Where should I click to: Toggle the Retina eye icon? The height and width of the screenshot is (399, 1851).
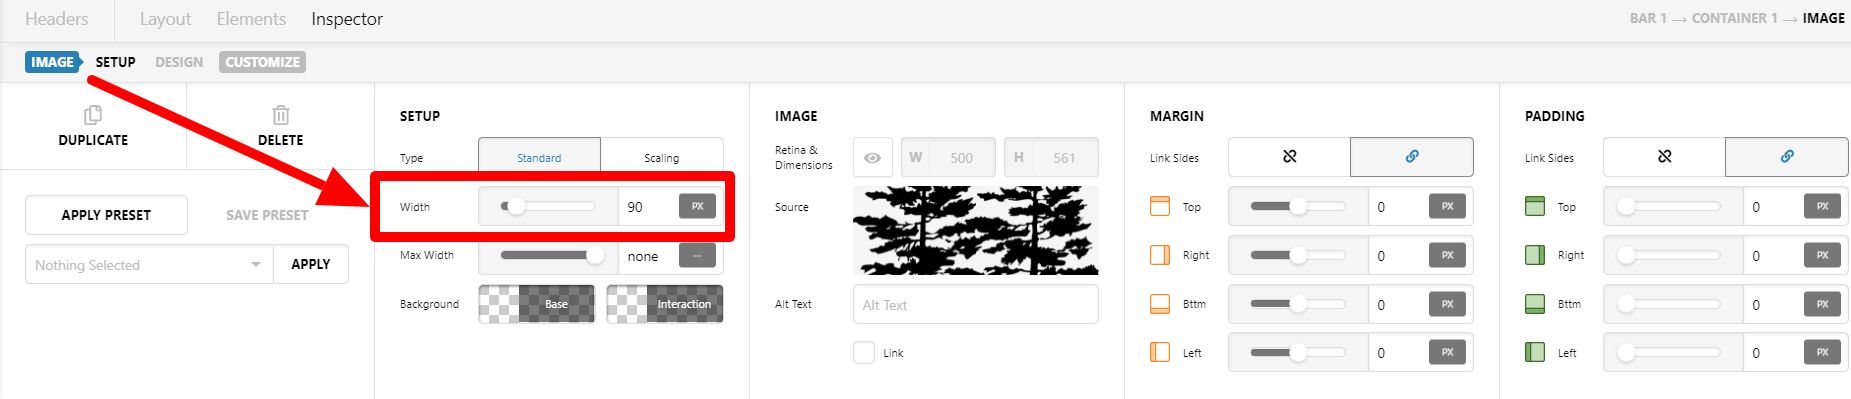873,158
